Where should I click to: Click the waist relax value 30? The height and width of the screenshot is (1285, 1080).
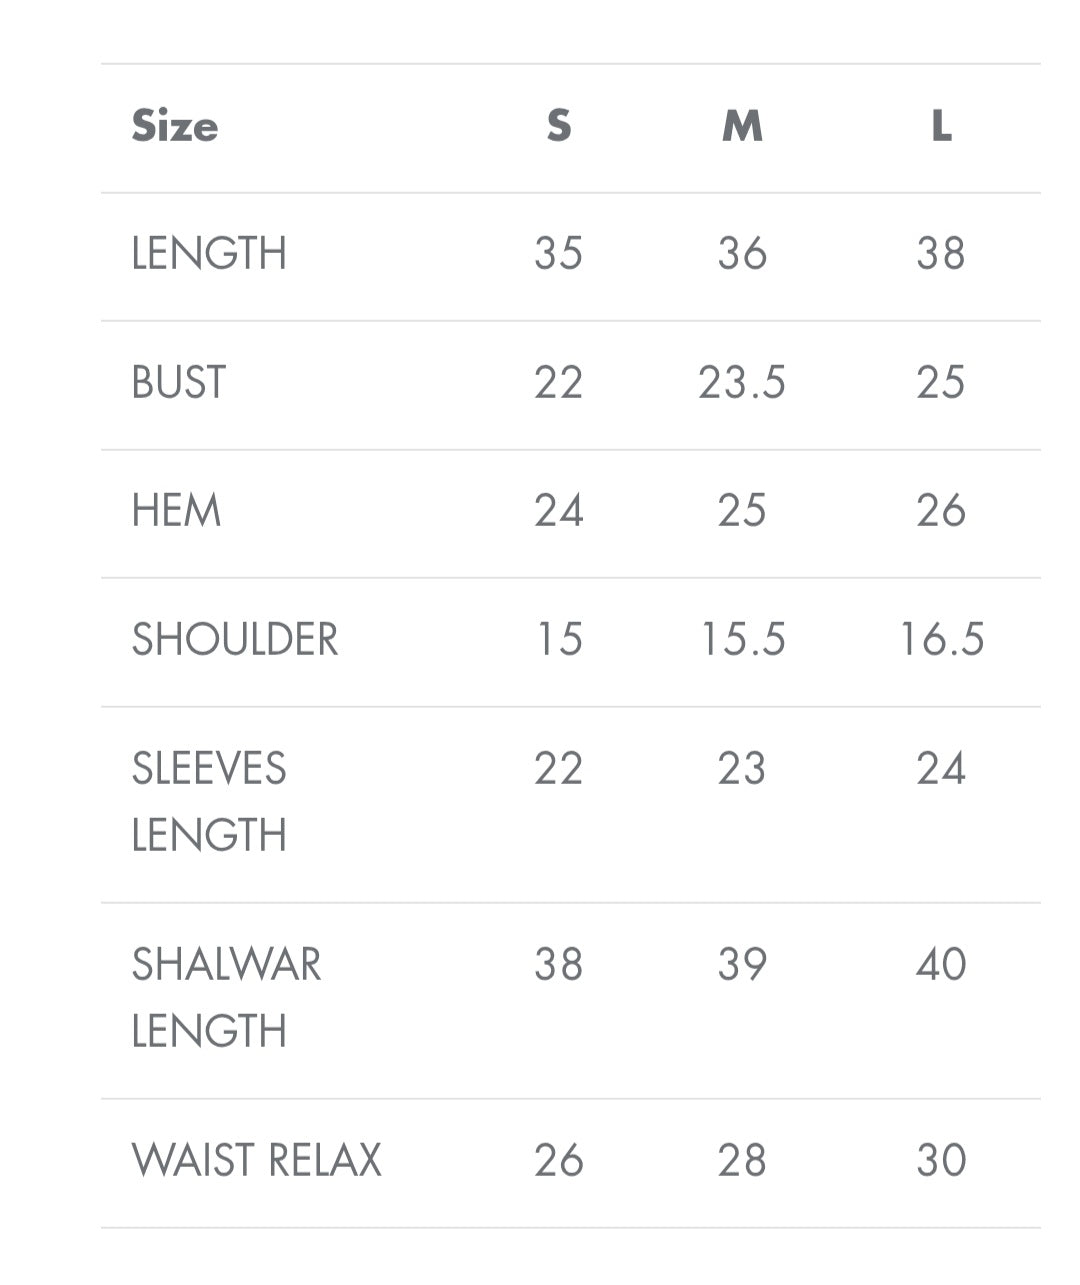pyautogui.click(x=941, y=1161)
